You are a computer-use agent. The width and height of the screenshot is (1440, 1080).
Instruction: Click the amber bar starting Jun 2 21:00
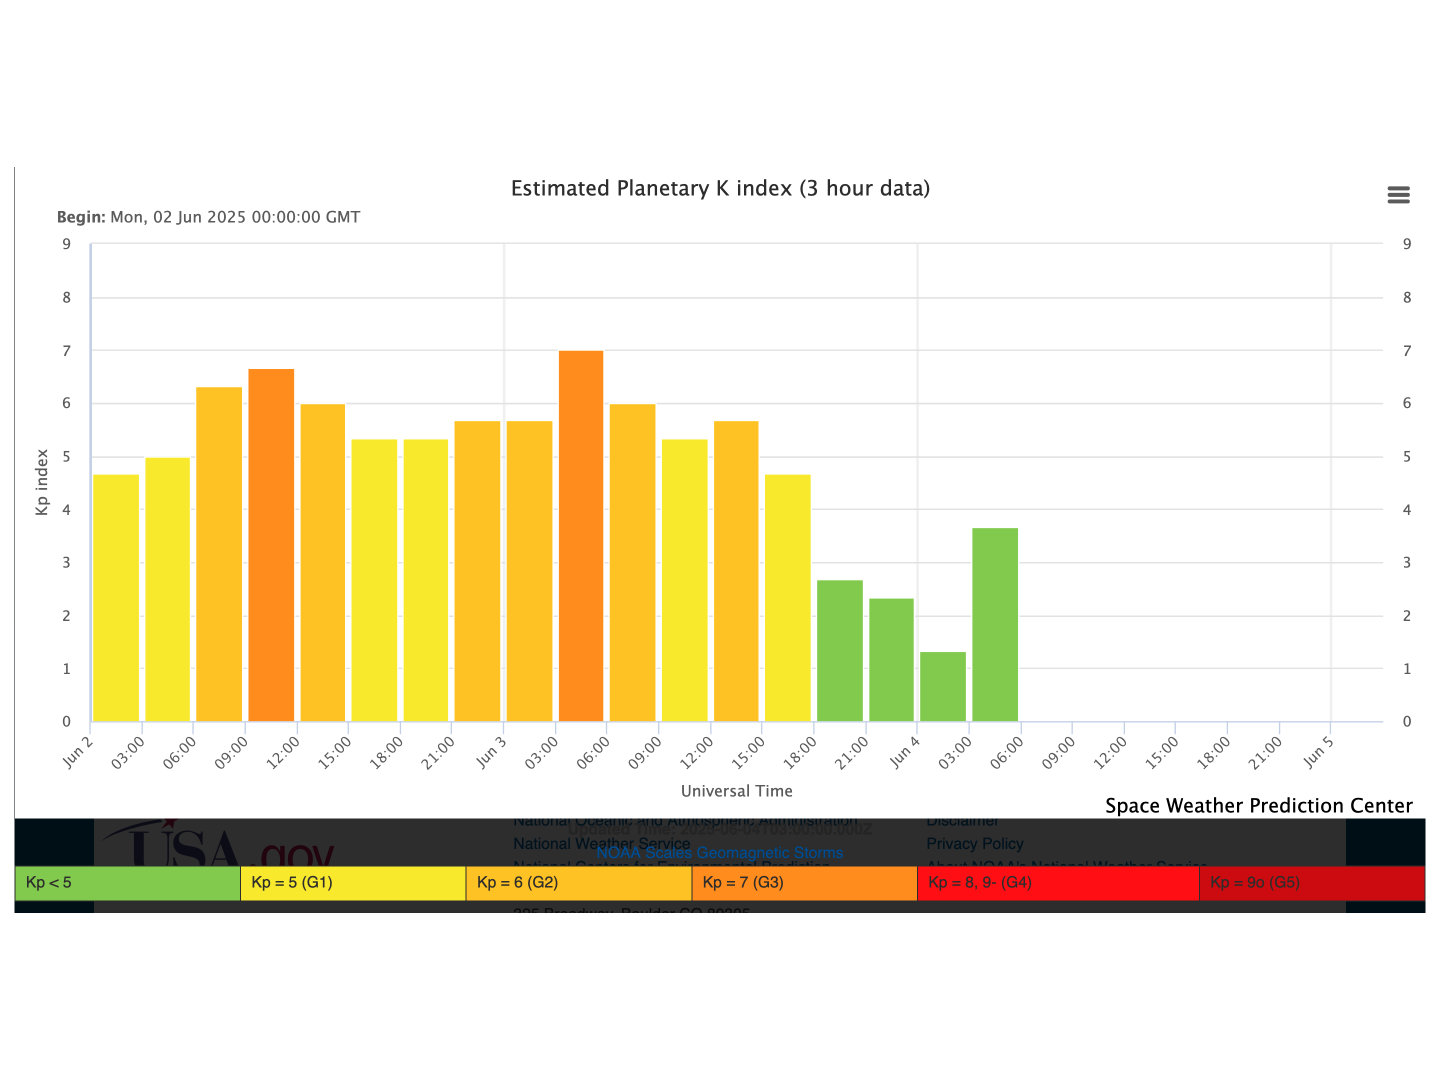tap(477, 571)
